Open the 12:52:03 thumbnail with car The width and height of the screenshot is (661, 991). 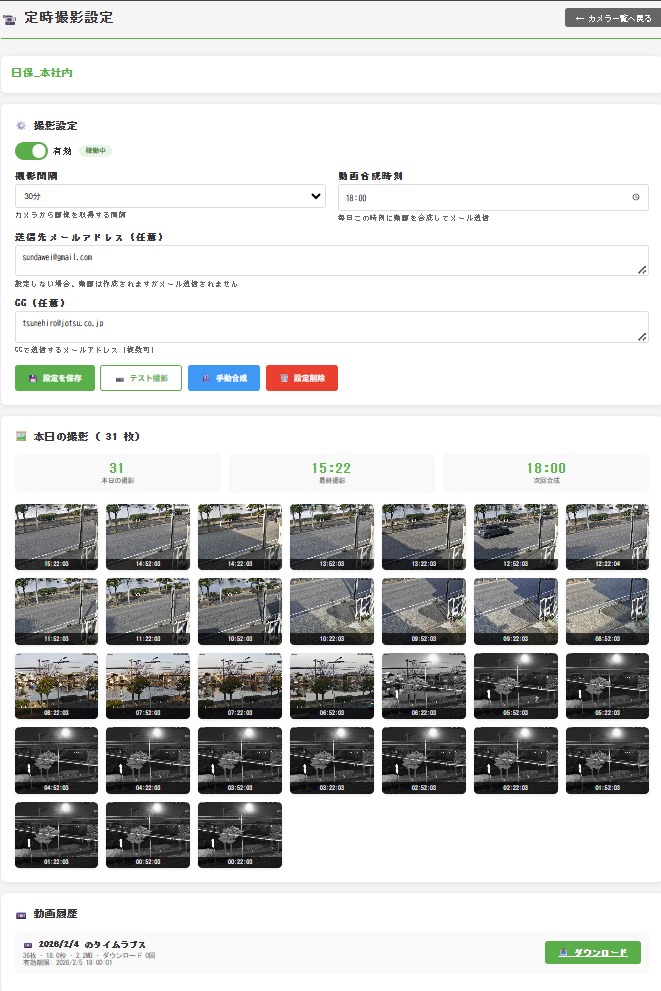coord(515,537)
